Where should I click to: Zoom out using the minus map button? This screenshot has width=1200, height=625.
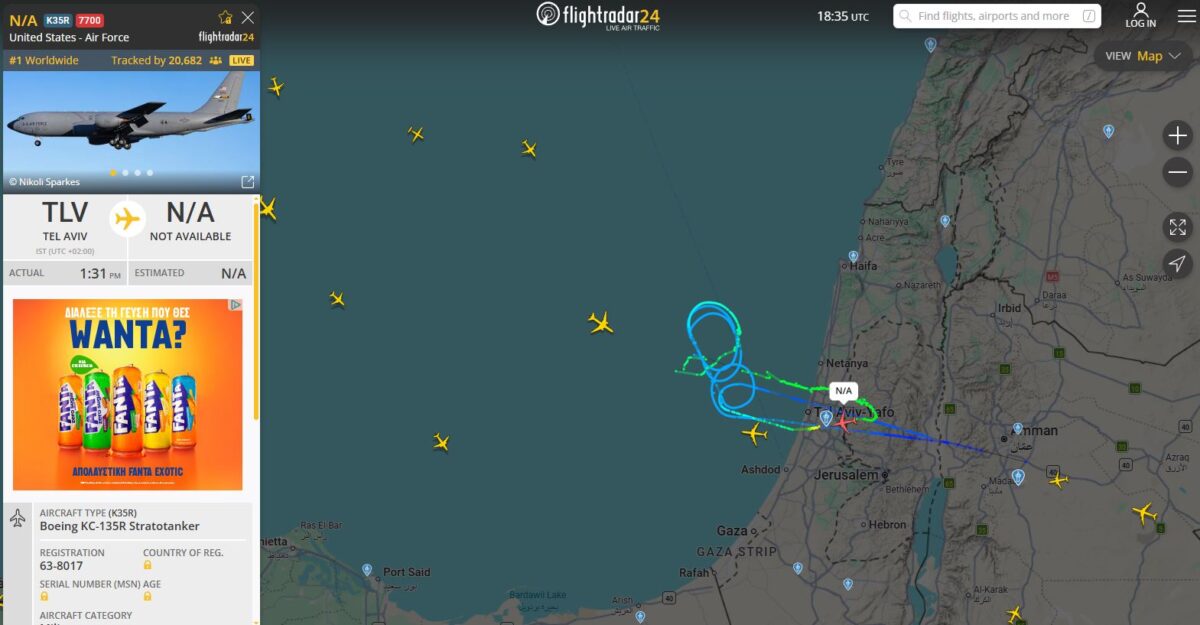pyautogui.click(x=1177, y=172)
